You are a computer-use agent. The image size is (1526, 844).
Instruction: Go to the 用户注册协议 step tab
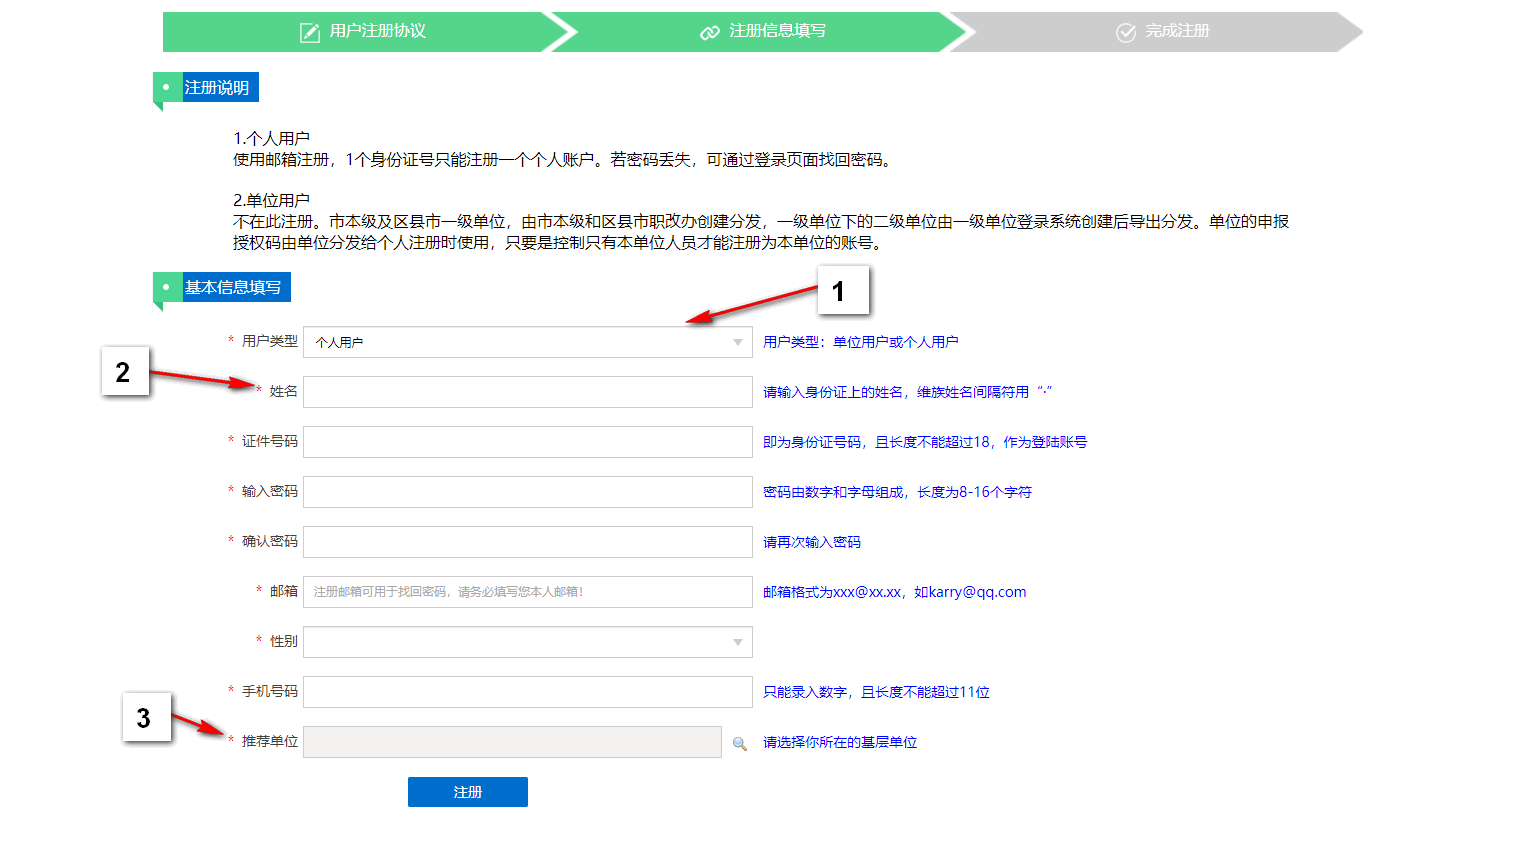377,31
